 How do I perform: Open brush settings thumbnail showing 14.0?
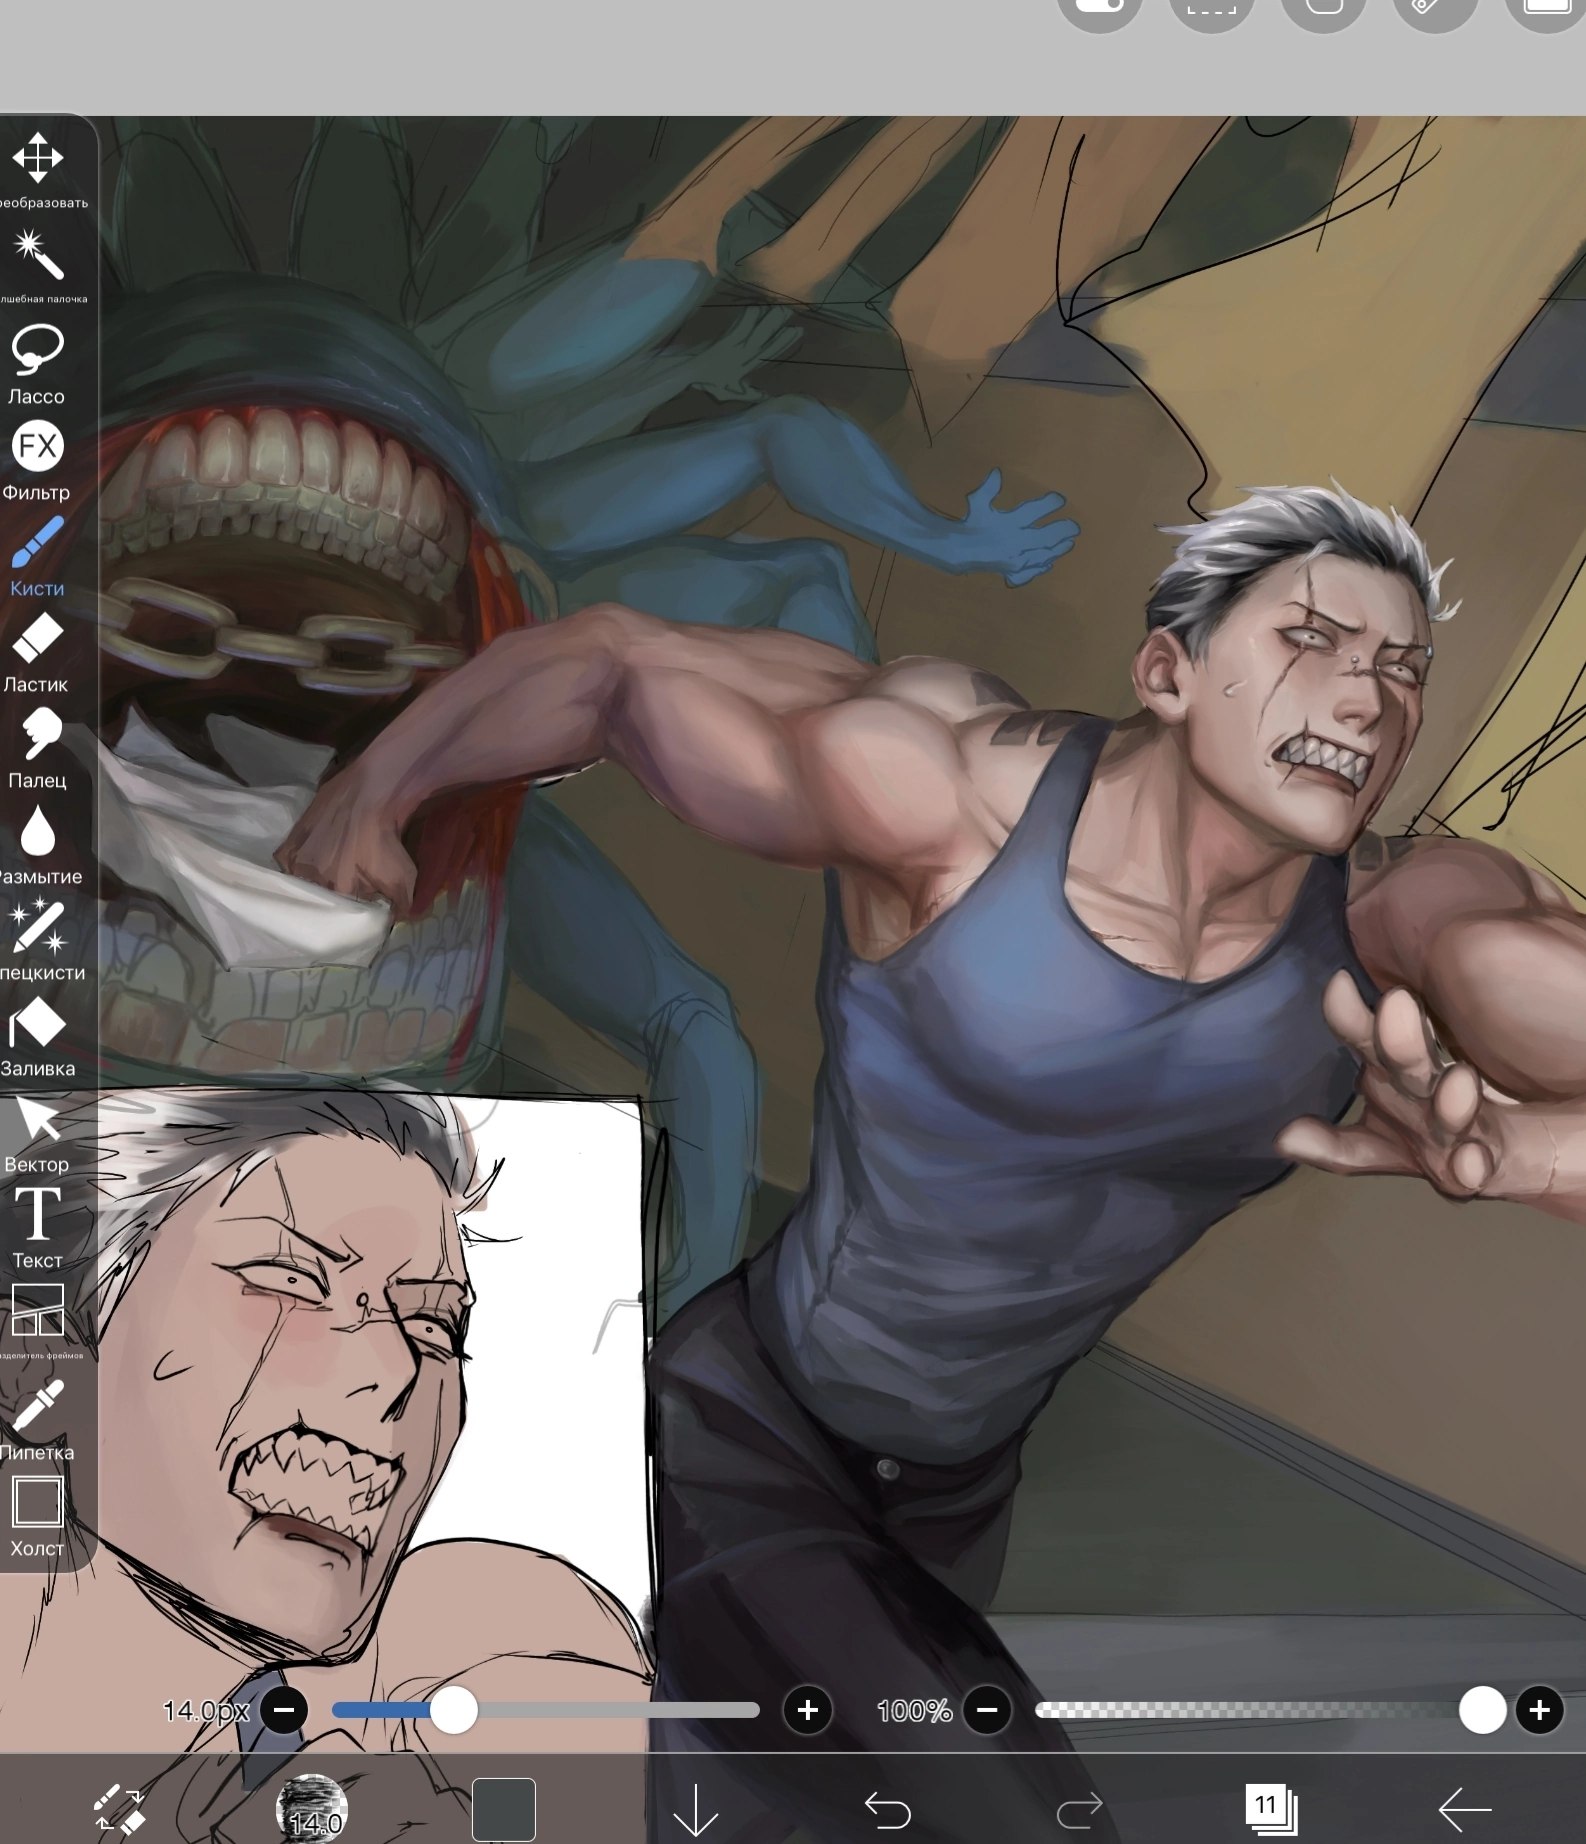pos(312,1809)
